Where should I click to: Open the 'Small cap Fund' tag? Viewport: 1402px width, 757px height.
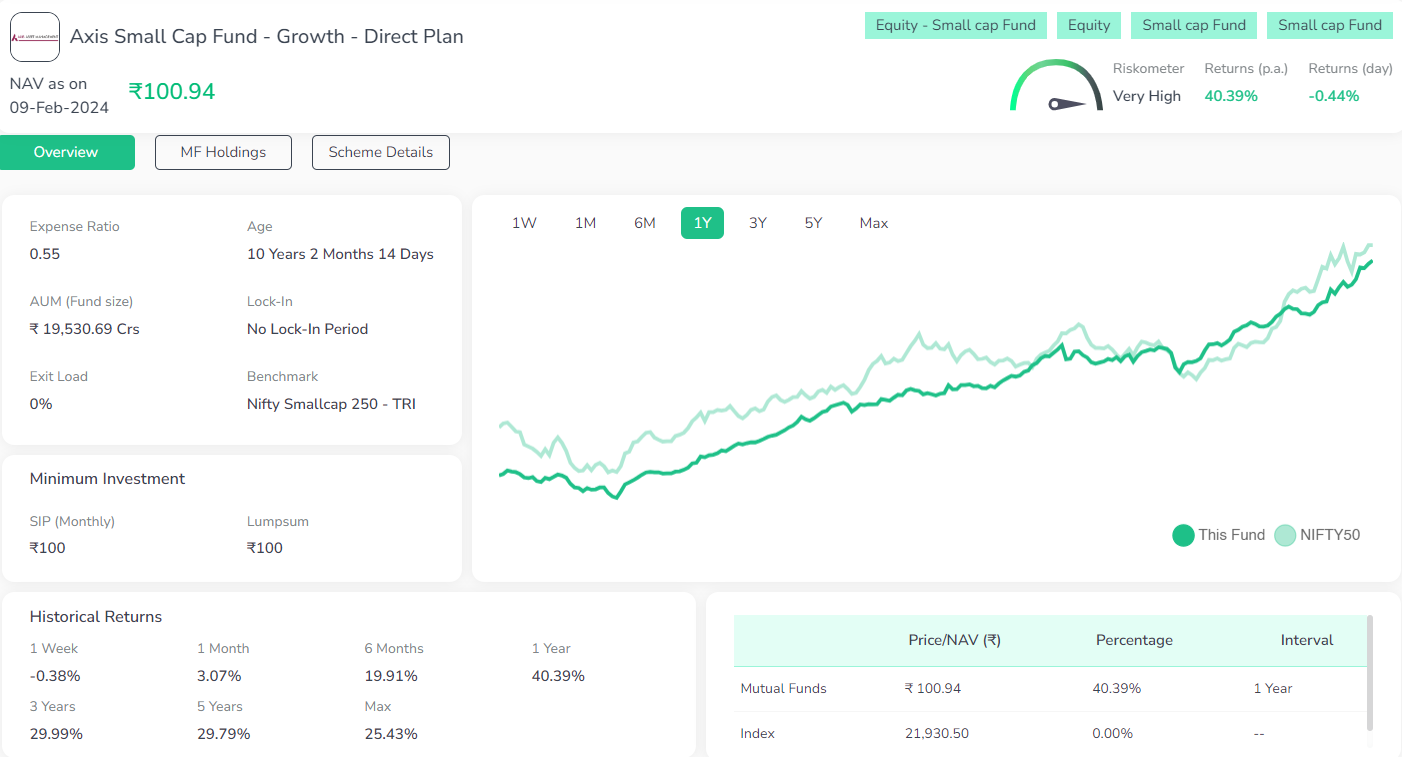coord(1193,25)
